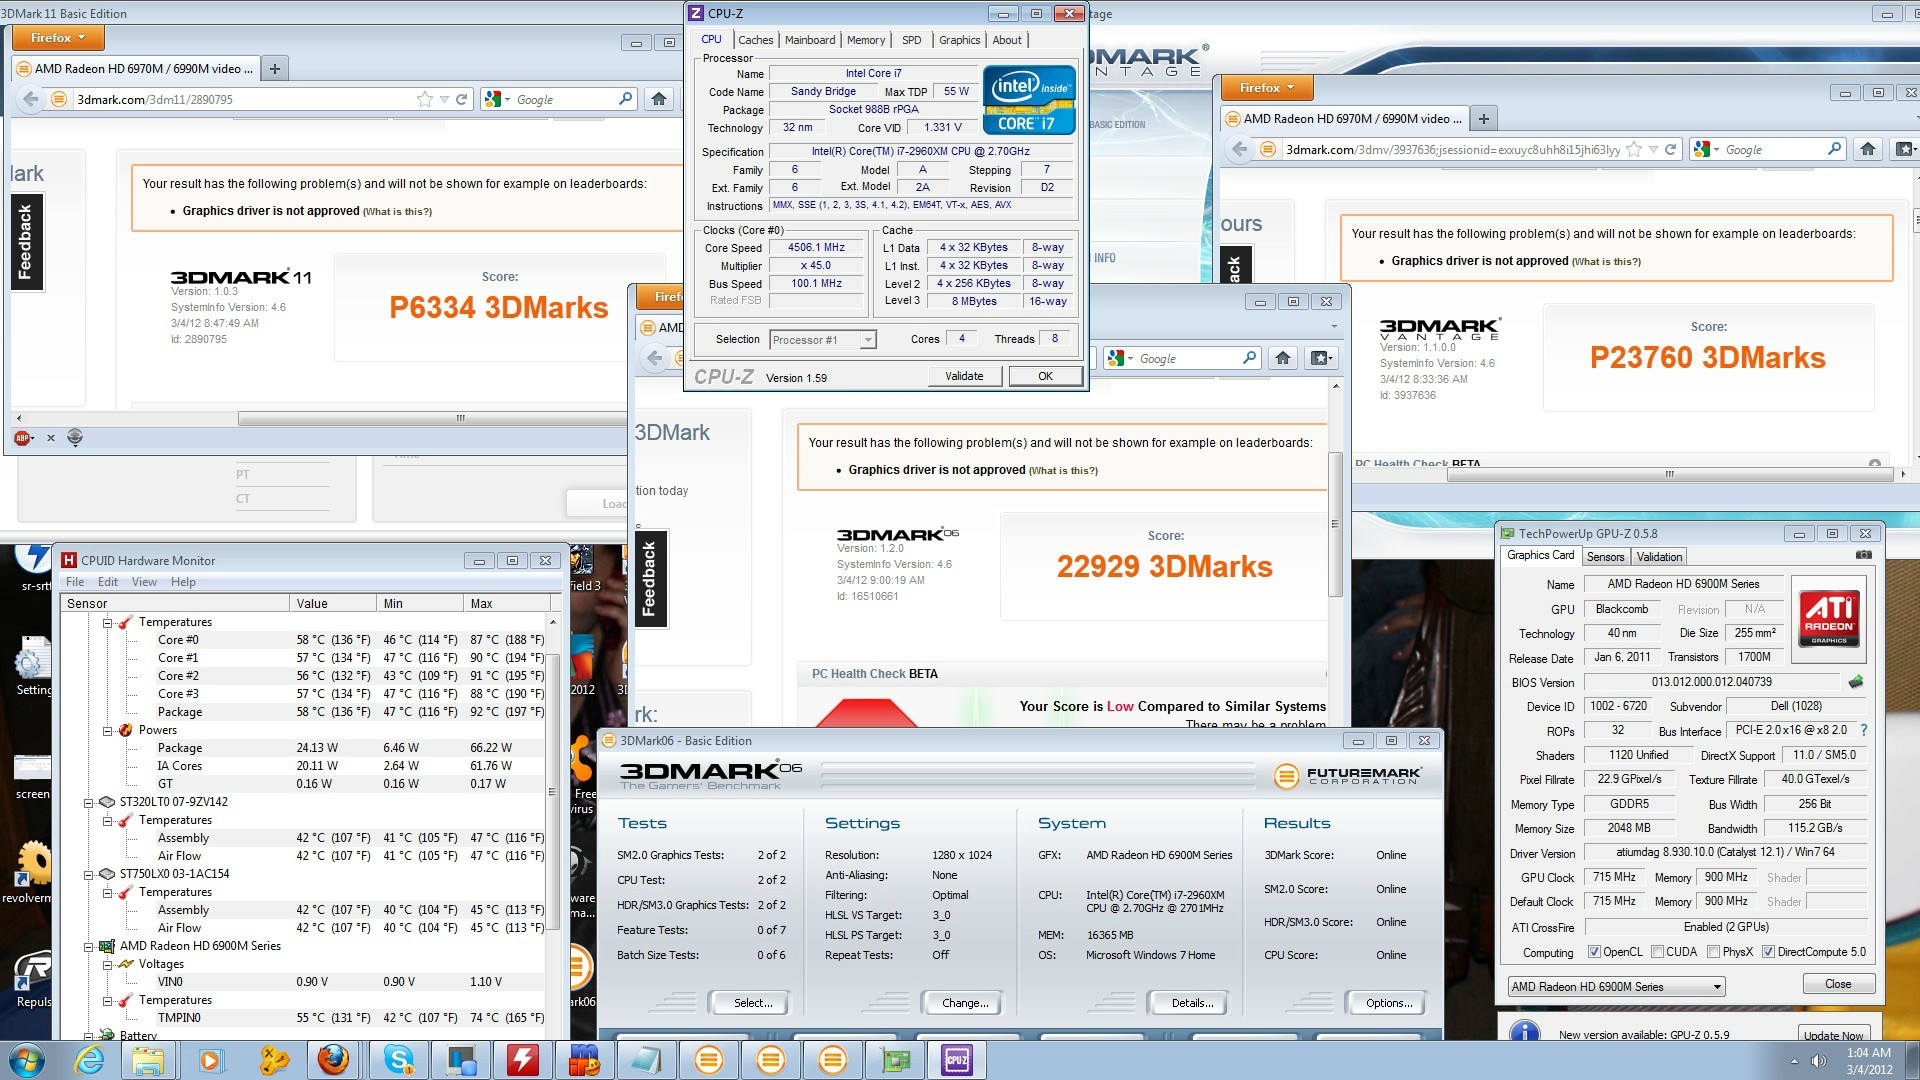This screenshot has width=1920, height=1080.
Task: Click the 3DMark06 results page vertical scrollbar
Action: tap(1334, 525)
